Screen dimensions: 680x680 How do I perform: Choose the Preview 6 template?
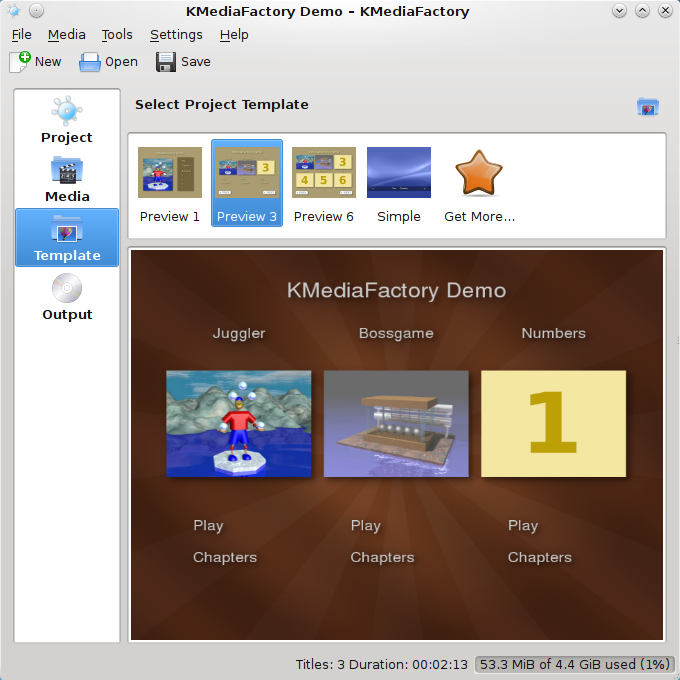(324, 183)
